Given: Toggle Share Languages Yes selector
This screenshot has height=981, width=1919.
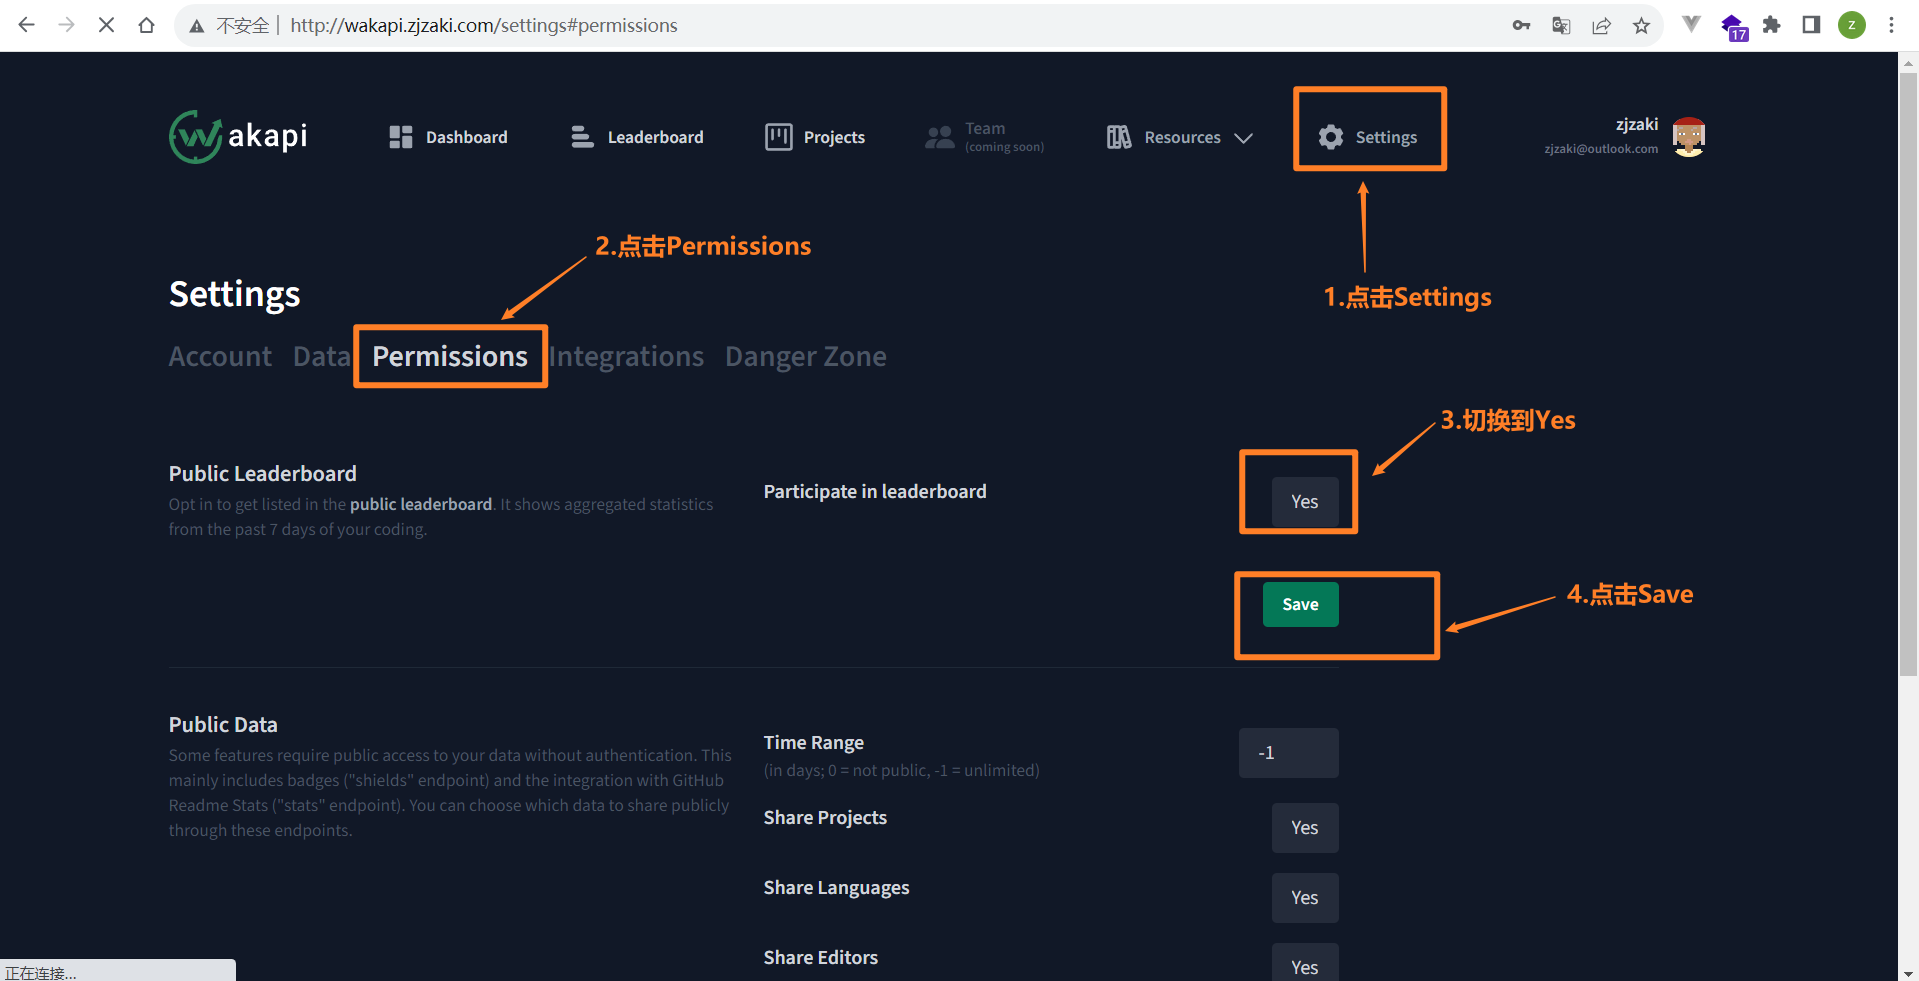Looking at the screenshot, I should pyautogui.click(x=1305, y=898).
